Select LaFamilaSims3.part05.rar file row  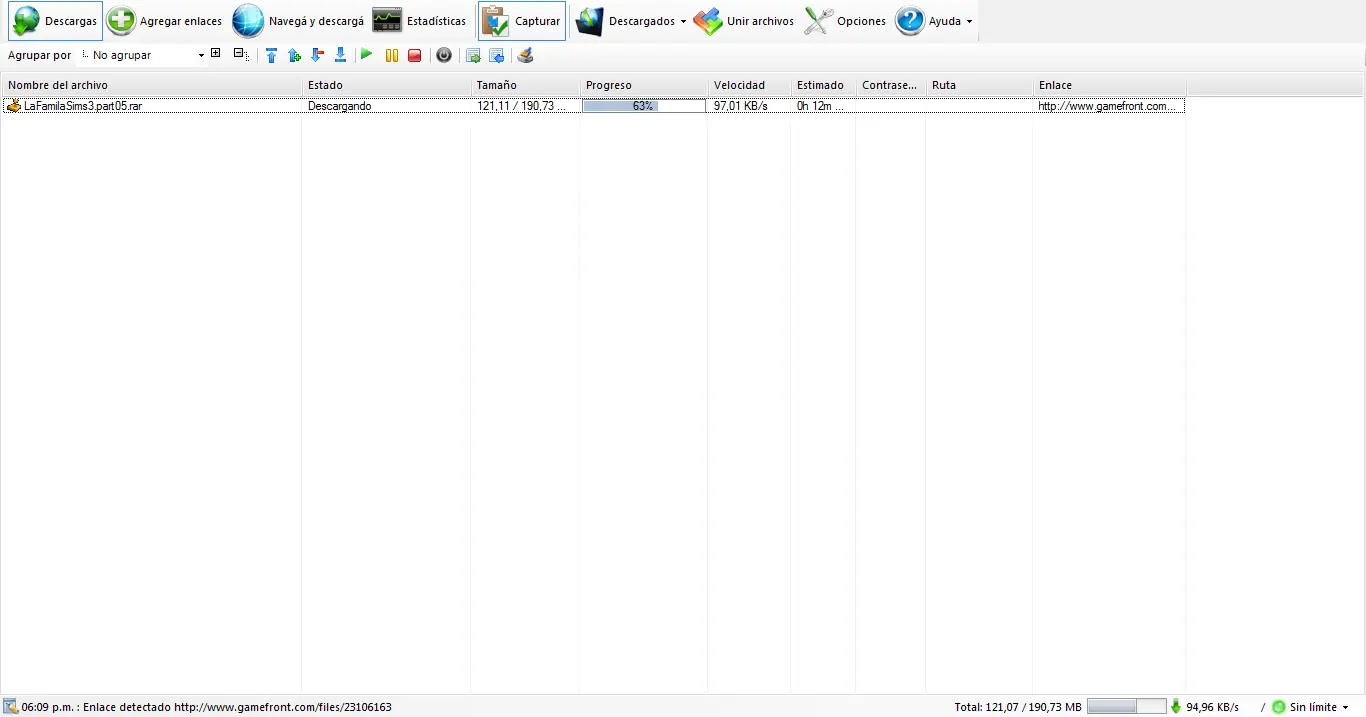pos(594,105)
